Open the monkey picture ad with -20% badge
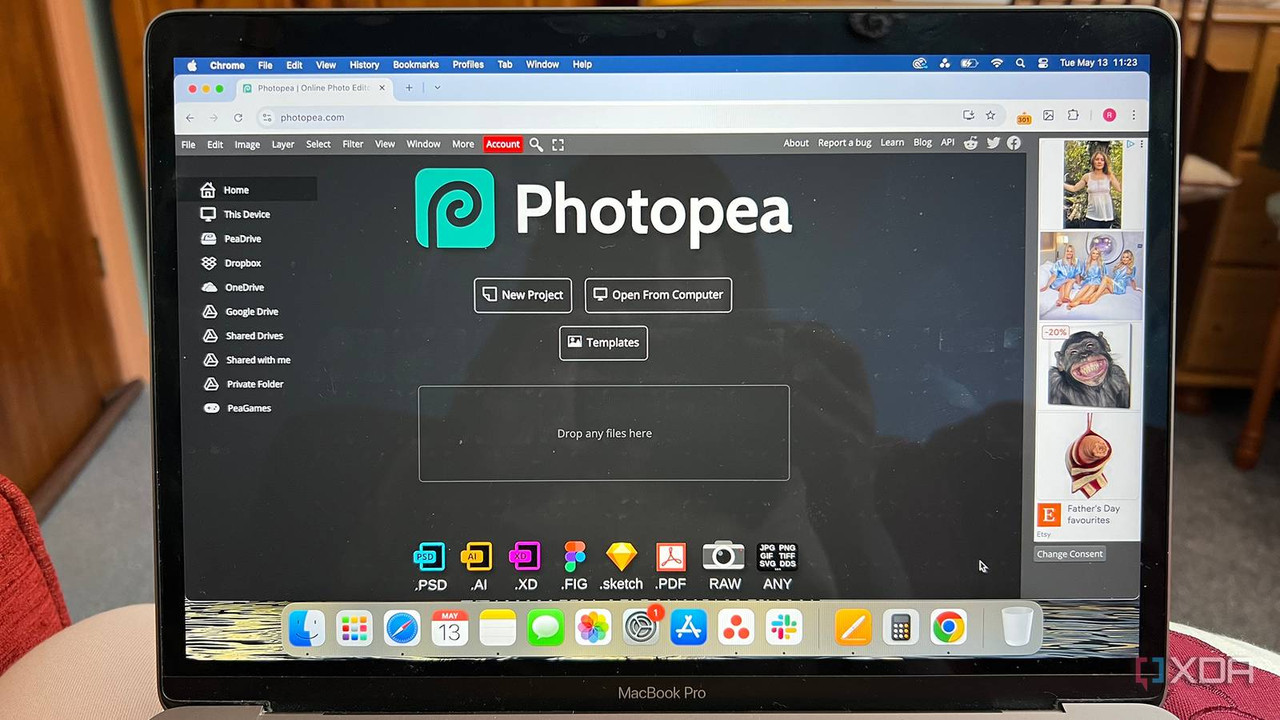 [x=1088, y=366]
